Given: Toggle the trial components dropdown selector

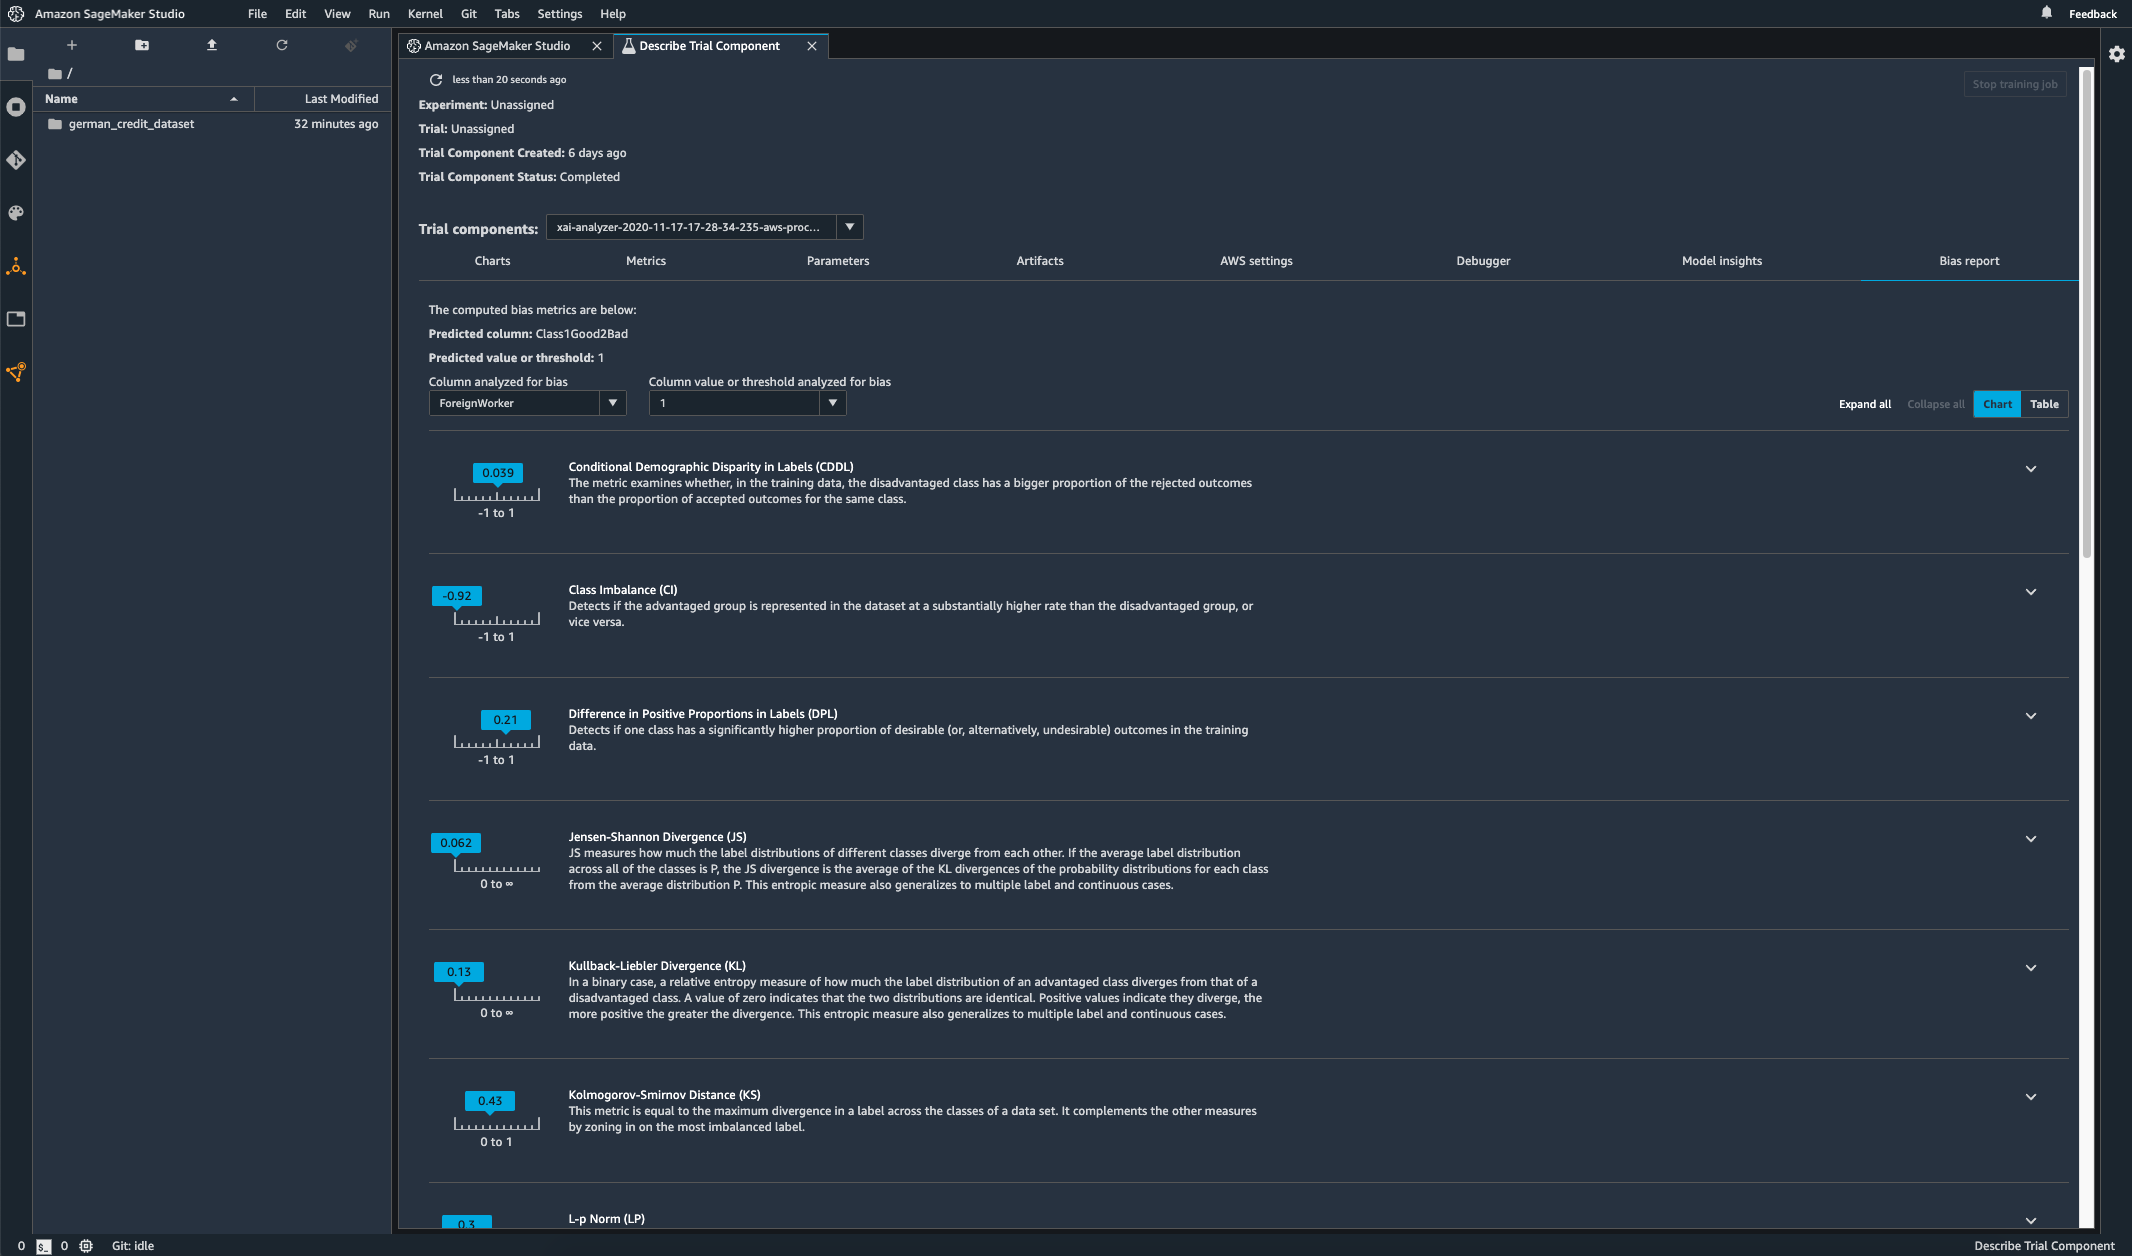Looking at the screenshot, I should (x=848, y=226).
